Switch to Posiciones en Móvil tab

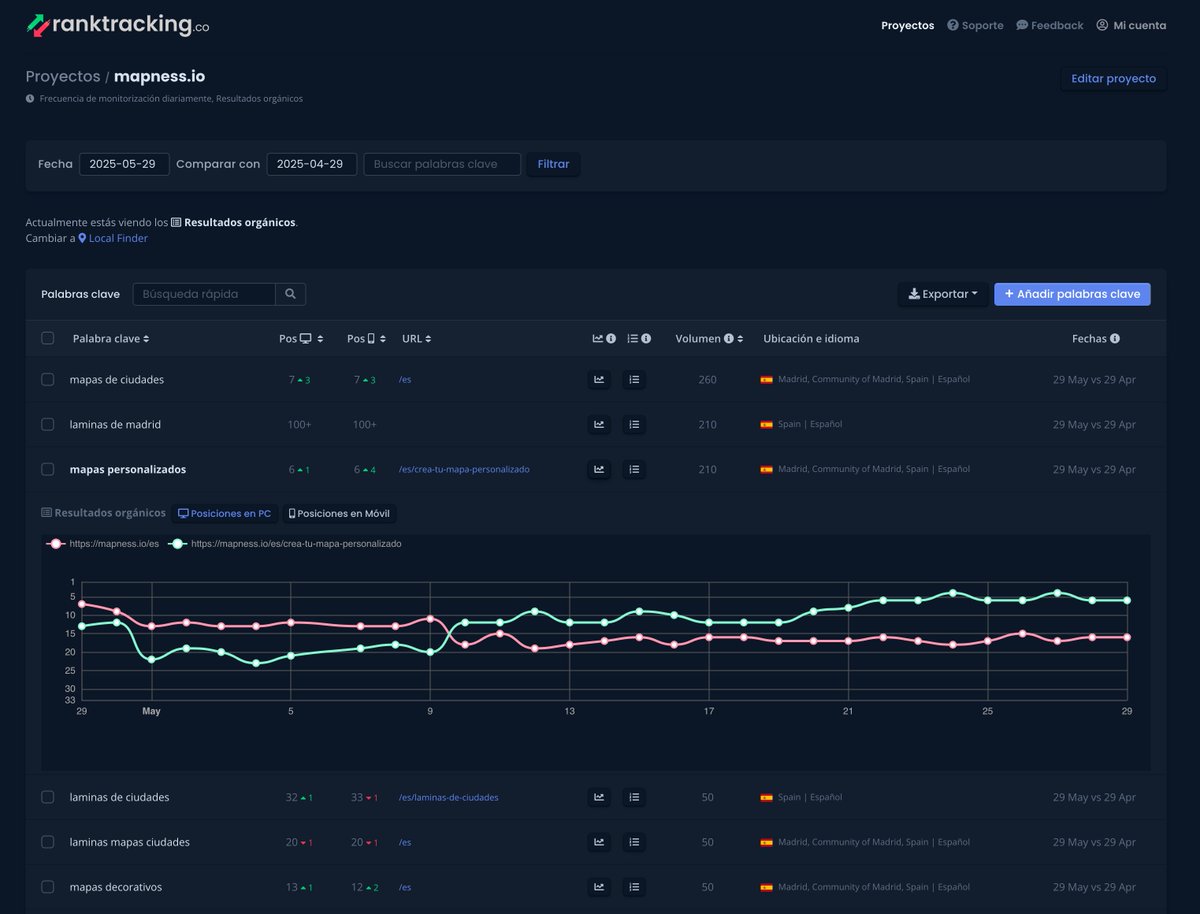click(x=340, y=513)
